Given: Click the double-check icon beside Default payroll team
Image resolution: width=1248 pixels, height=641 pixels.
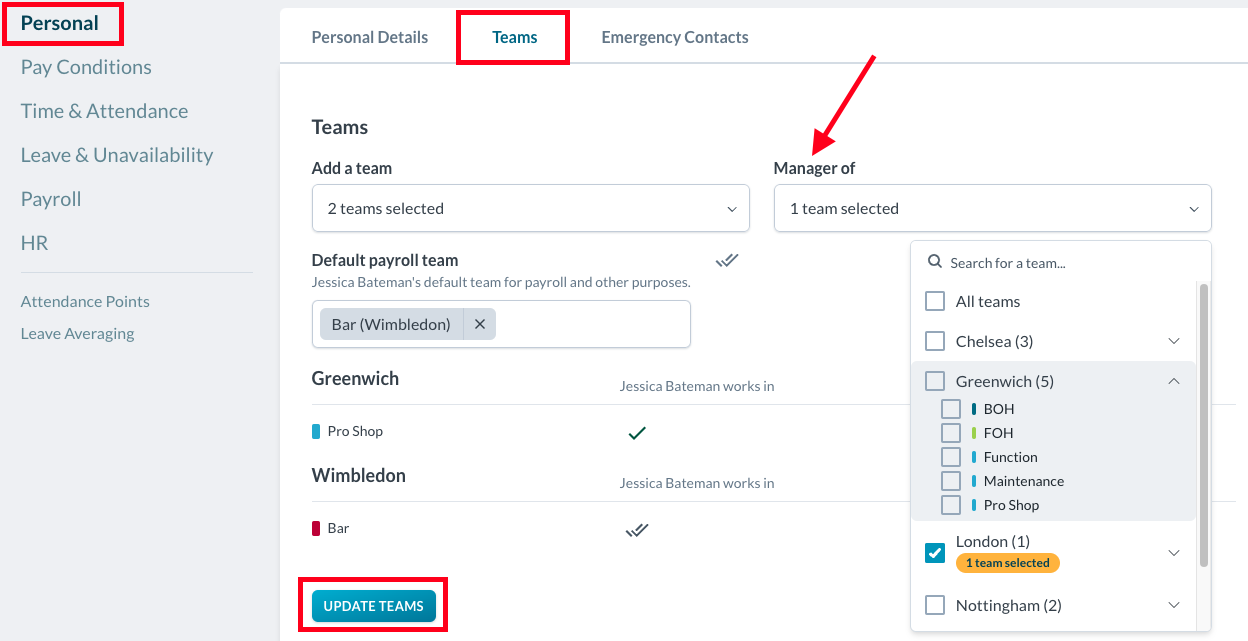Looking at the screenshot, I should pos(727,261).
